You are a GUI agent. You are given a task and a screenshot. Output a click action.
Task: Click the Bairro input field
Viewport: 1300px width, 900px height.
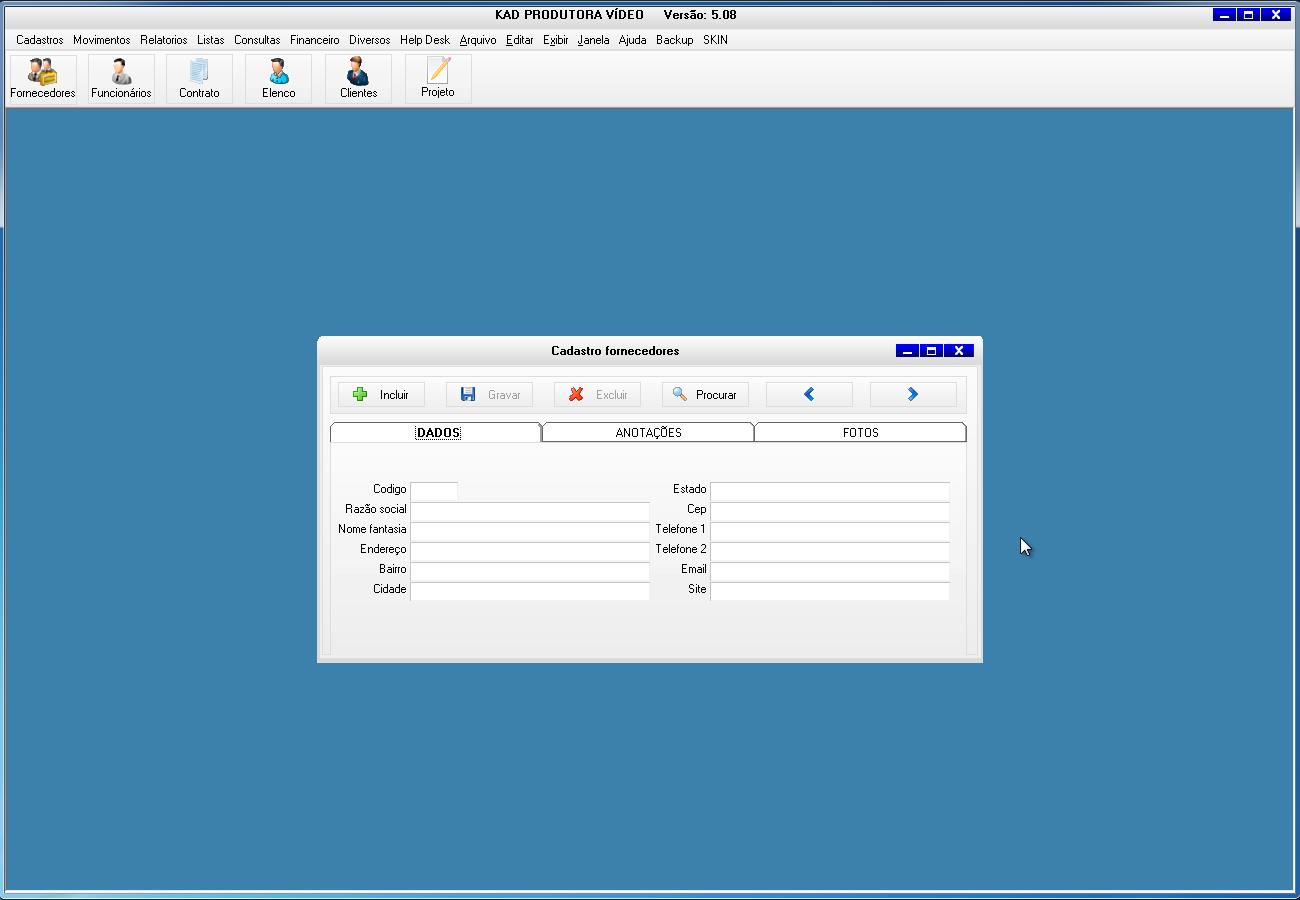(530, 571)
